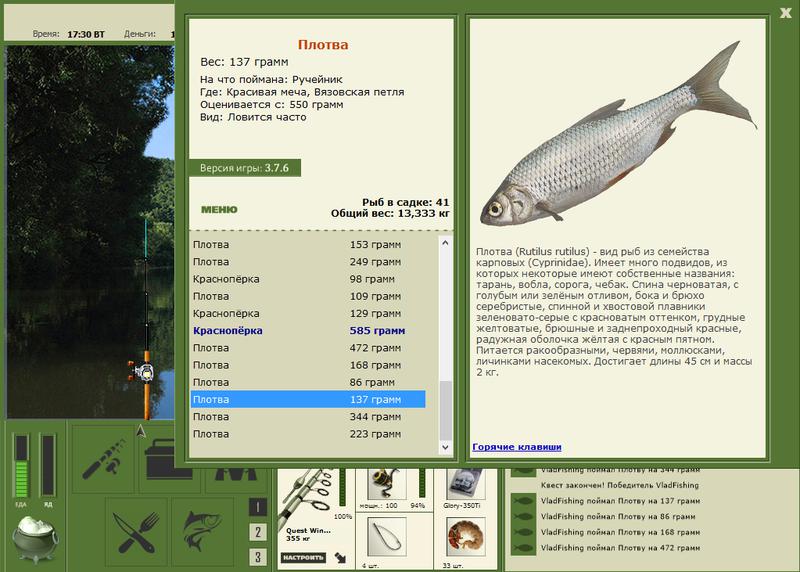Open the Горячие клавиши link
The height and width of the screenshot is (572, 800).
(x=517, y=447)
